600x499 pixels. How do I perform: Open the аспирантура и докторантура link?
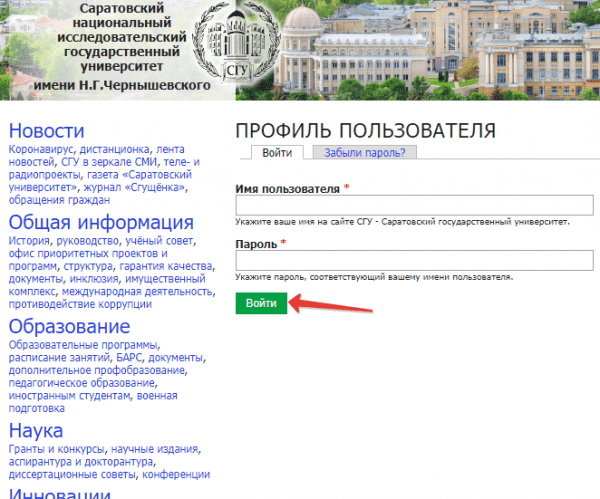81,462
